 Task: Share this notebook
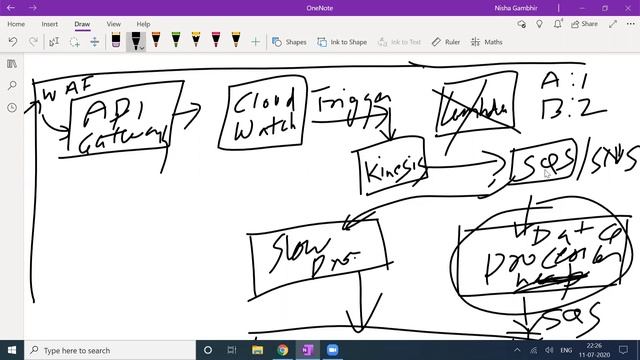[584, 24]
